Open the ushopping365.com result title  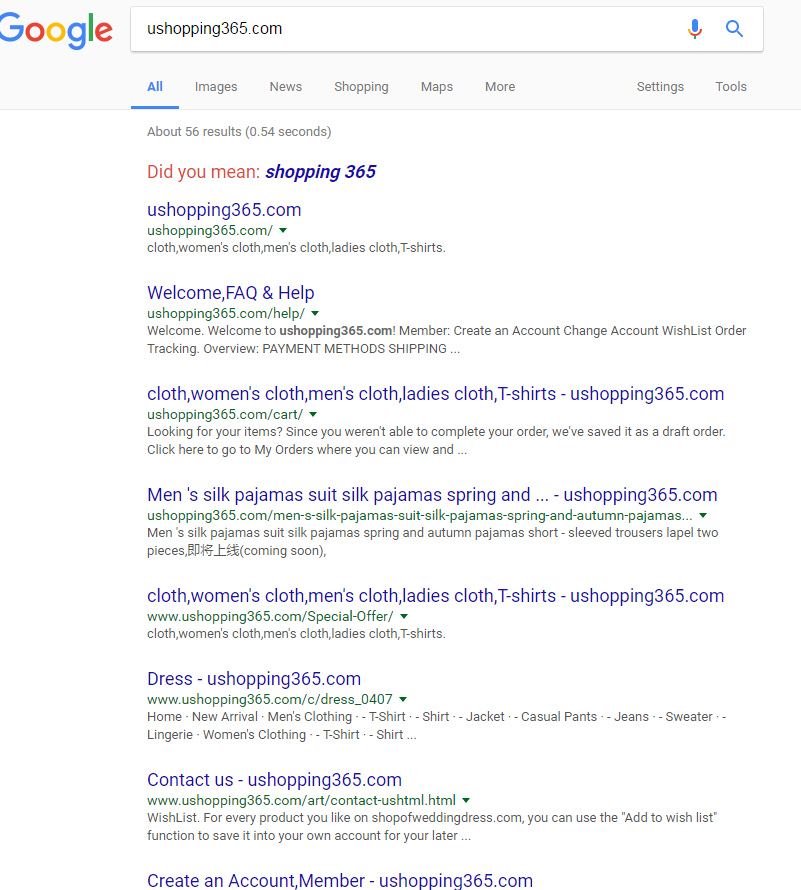pyautogui.click(x=224, y=210)
